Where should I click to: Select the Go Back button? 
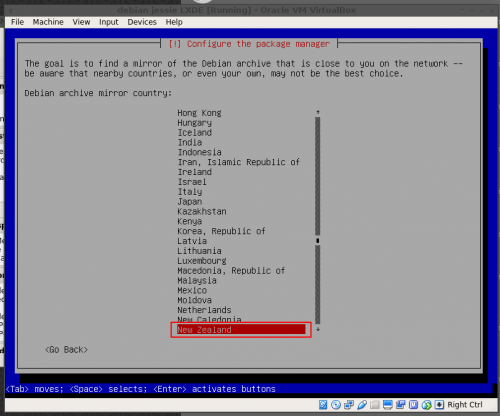pos(66,350)
